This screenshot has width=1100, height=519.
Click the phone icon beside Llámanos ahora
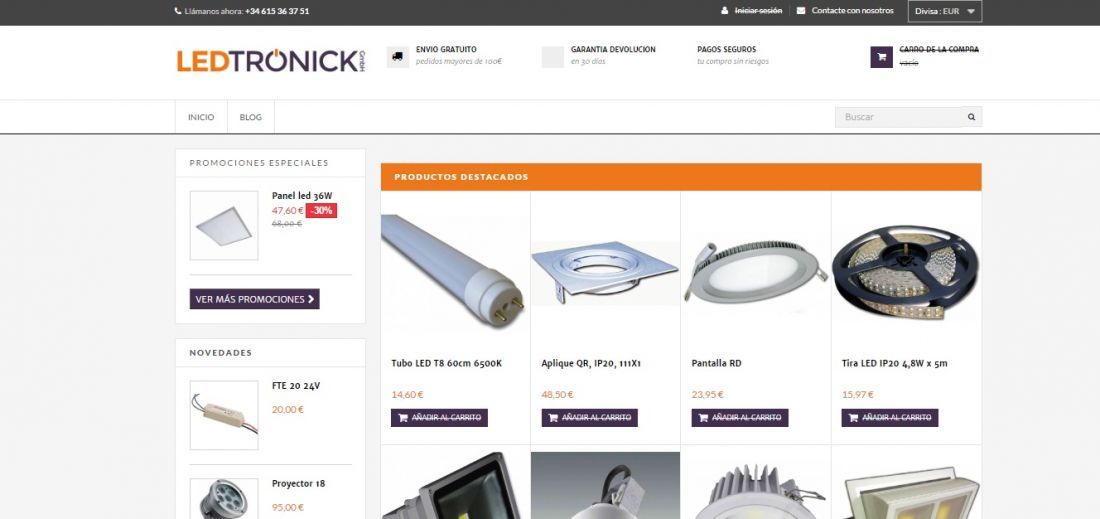click(x=177, y=11)
